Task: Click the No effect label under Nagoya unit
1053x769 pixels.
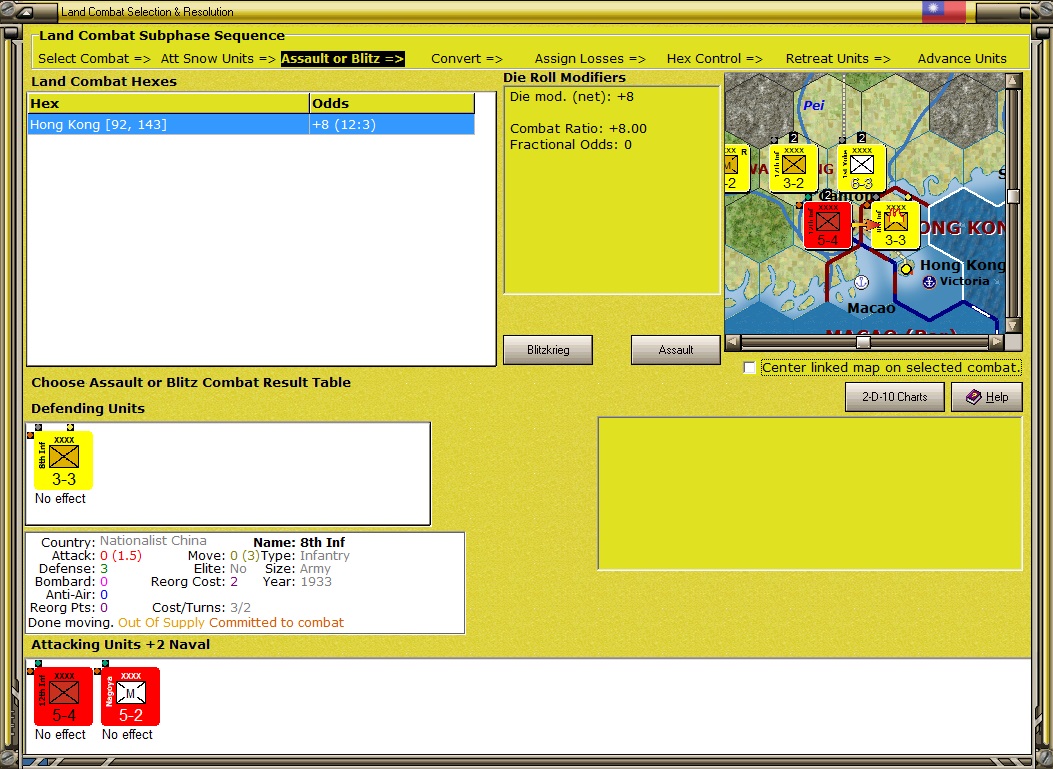Action: 128,734
